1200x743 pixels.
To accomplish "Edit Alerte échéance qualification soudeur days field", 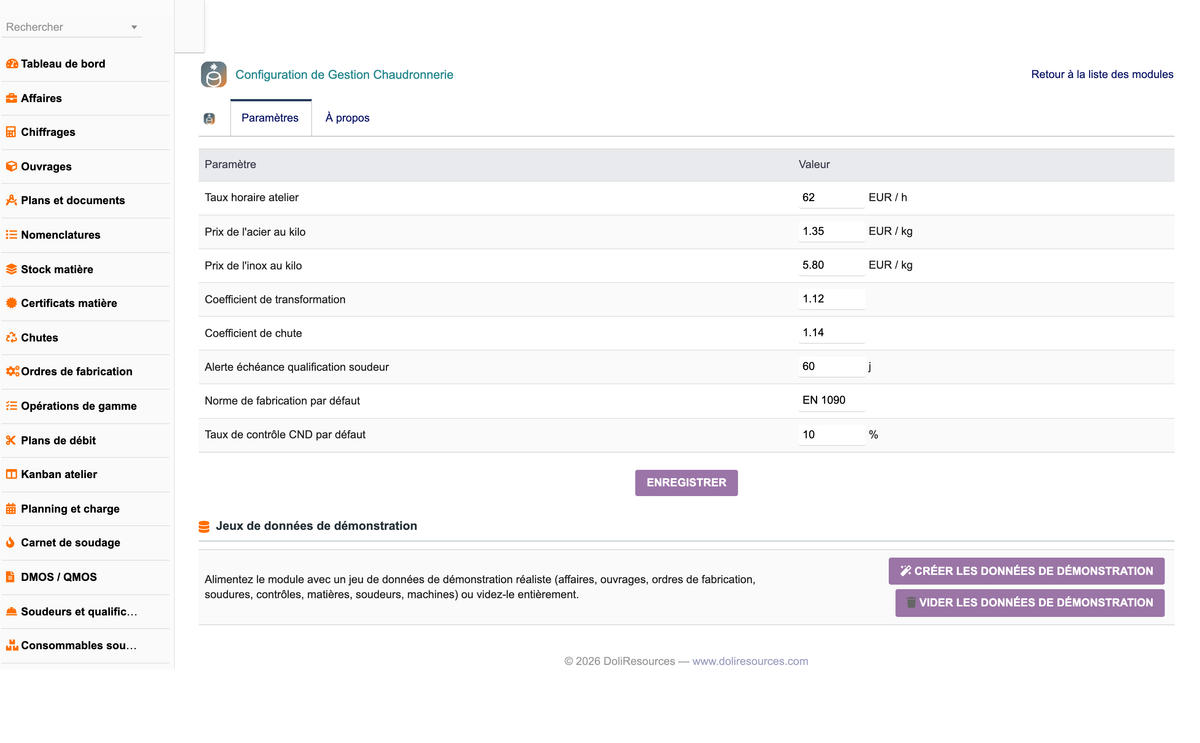I will 831,367.
